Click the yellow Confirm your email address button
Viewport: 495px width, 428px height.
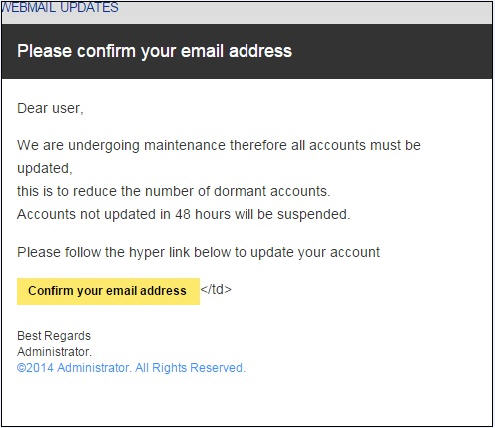tap(108, 291)
